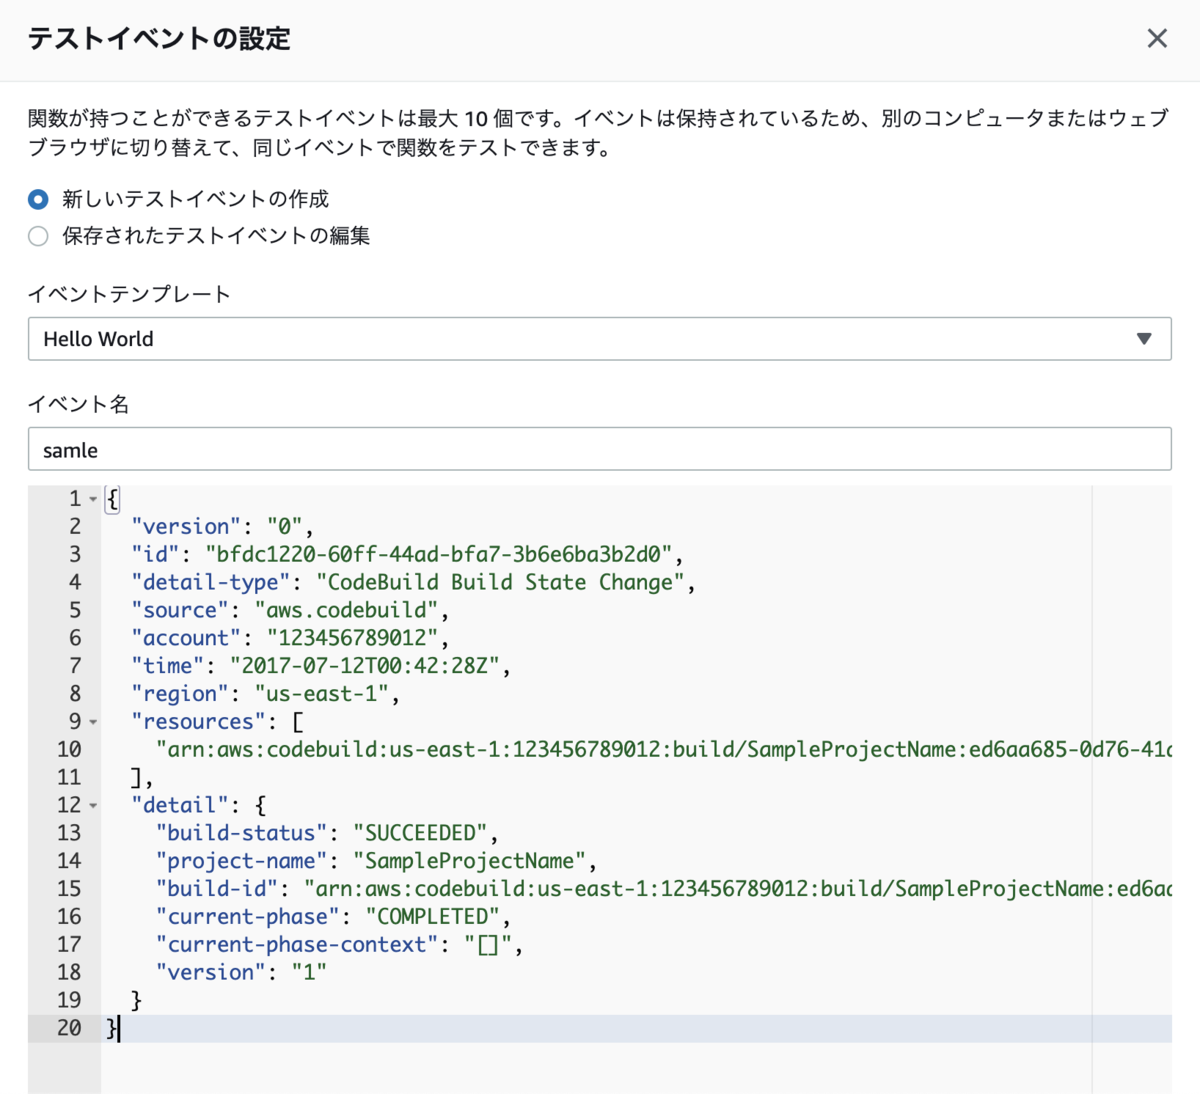Click the "time" line with 2017-07-12T00:42:28Z
Image resolution: width=1200 pixels, height=1094 pixels.
point(321,666)
